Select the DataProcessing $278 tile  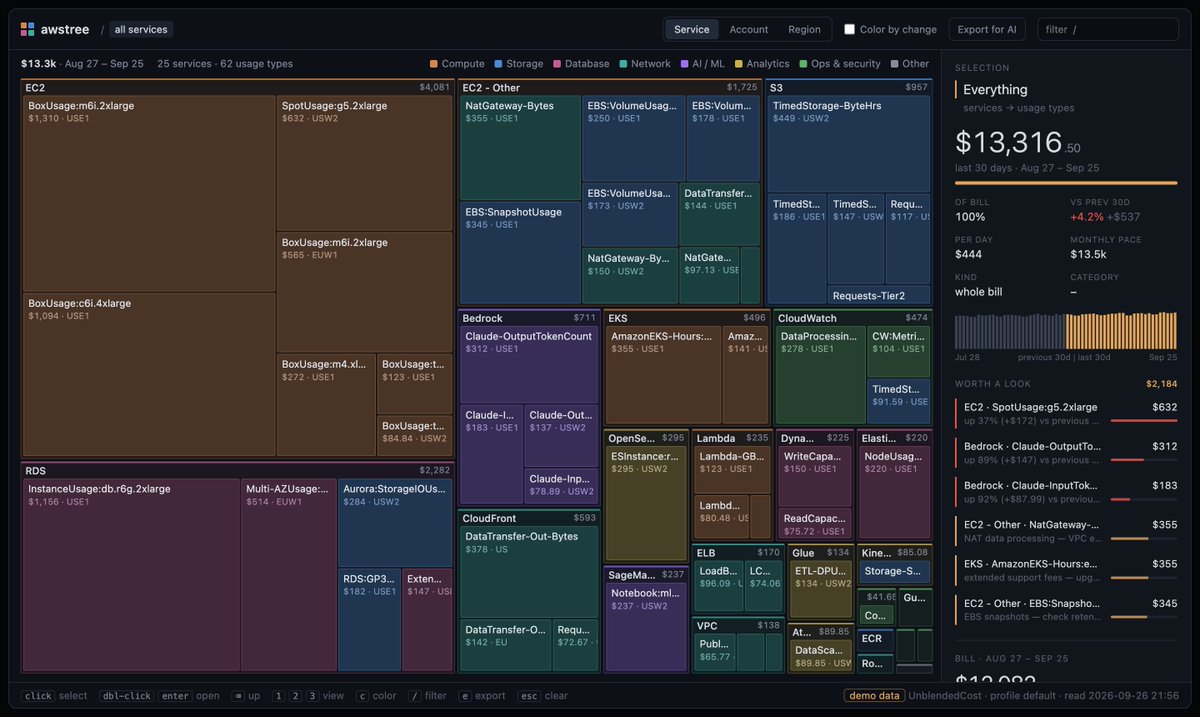[x=821, y=375]
